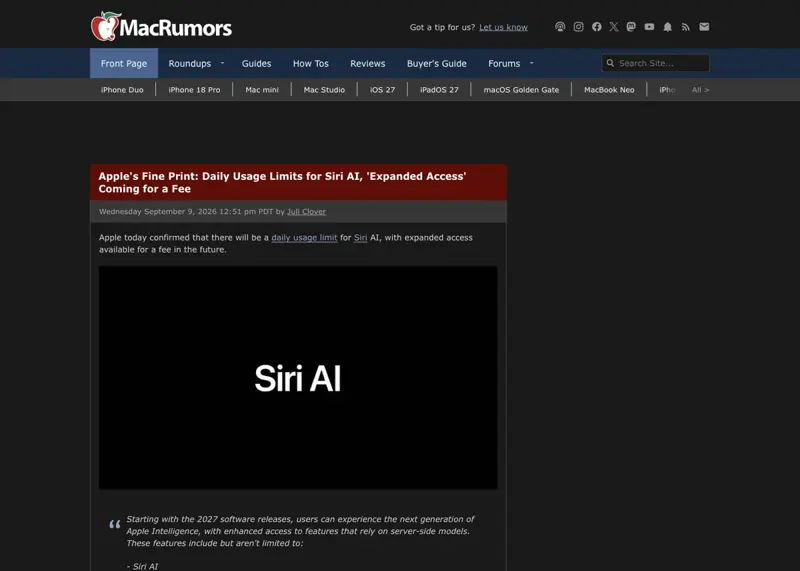The image size is (800, 571).
Task: Click the quote text 'Starting with the 2027 software releases'
Action: (209, 519)
